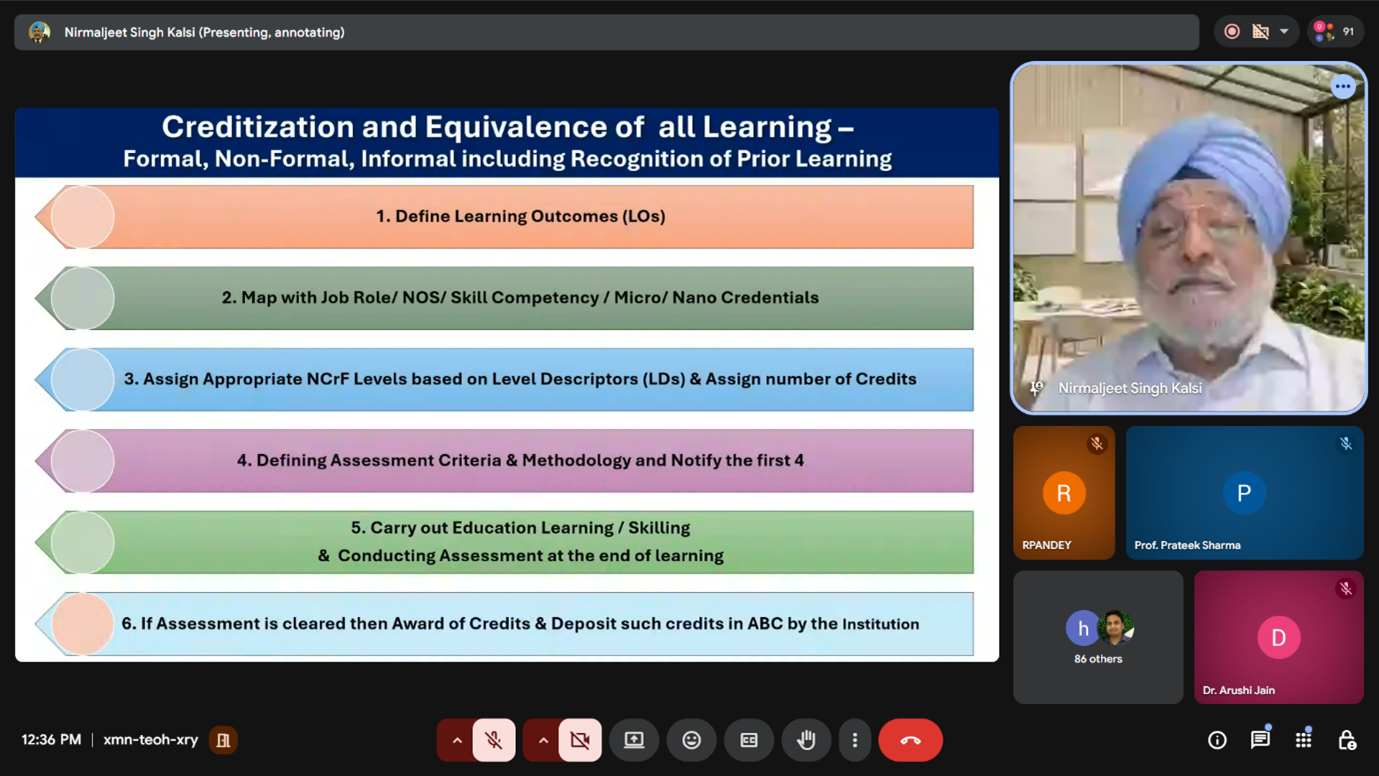The image size is (1379, 776).
Task: Click the muted mic icon on Prateek Sharma tile
Action: coord(1346,444)
